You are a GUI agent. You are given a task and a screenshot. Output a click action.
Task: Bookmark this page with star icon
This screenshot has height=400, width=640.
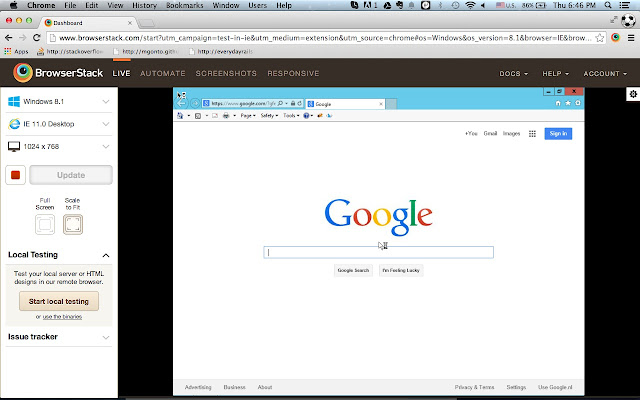click(x=600, y=38)
